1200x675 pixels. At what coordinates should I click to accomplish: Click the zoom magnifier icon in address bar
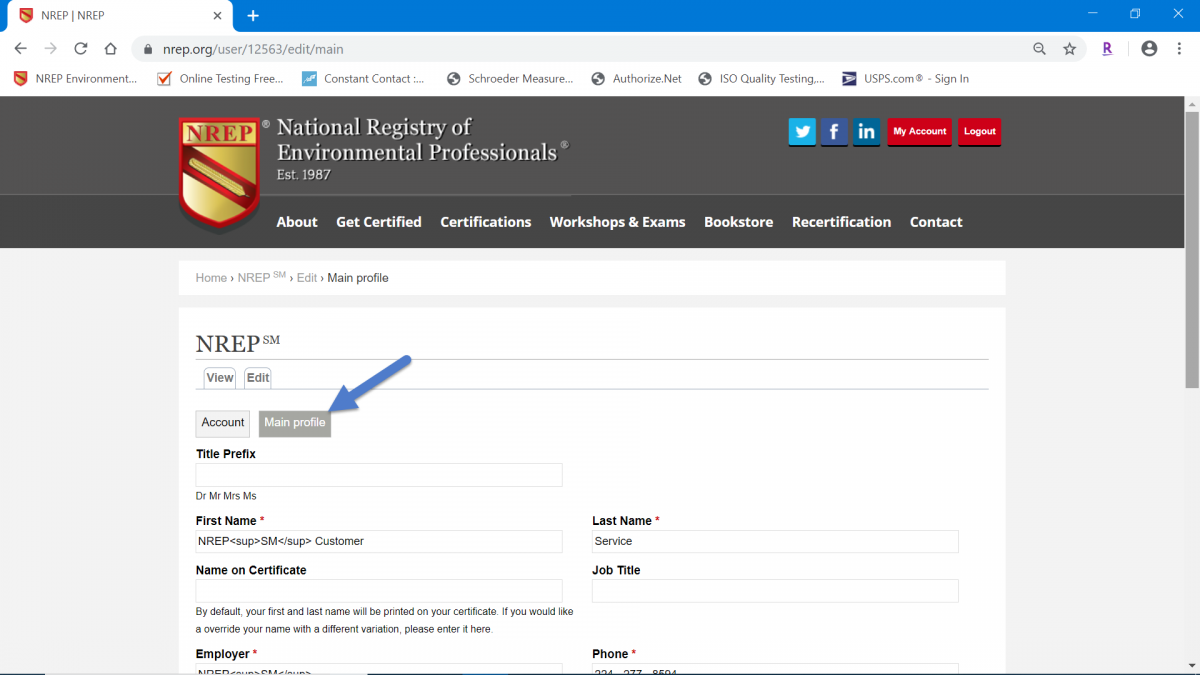[1039, 48]
